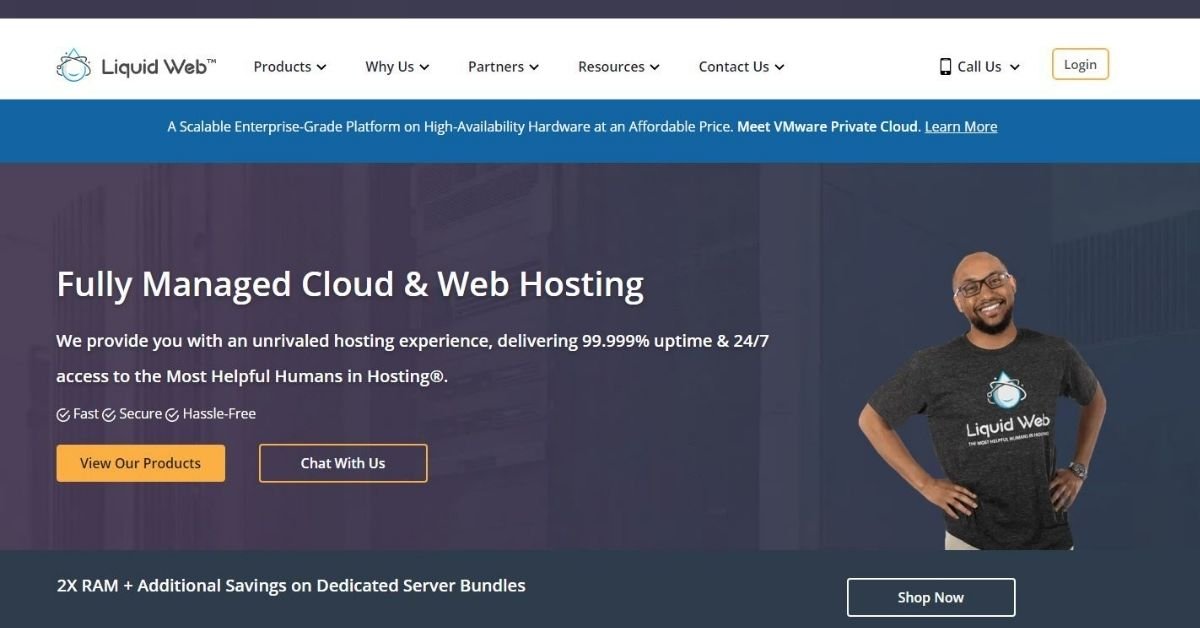This screenshot has height=628, width=1200.
Task: Click the Secure label text
Action: click(140, 414)
